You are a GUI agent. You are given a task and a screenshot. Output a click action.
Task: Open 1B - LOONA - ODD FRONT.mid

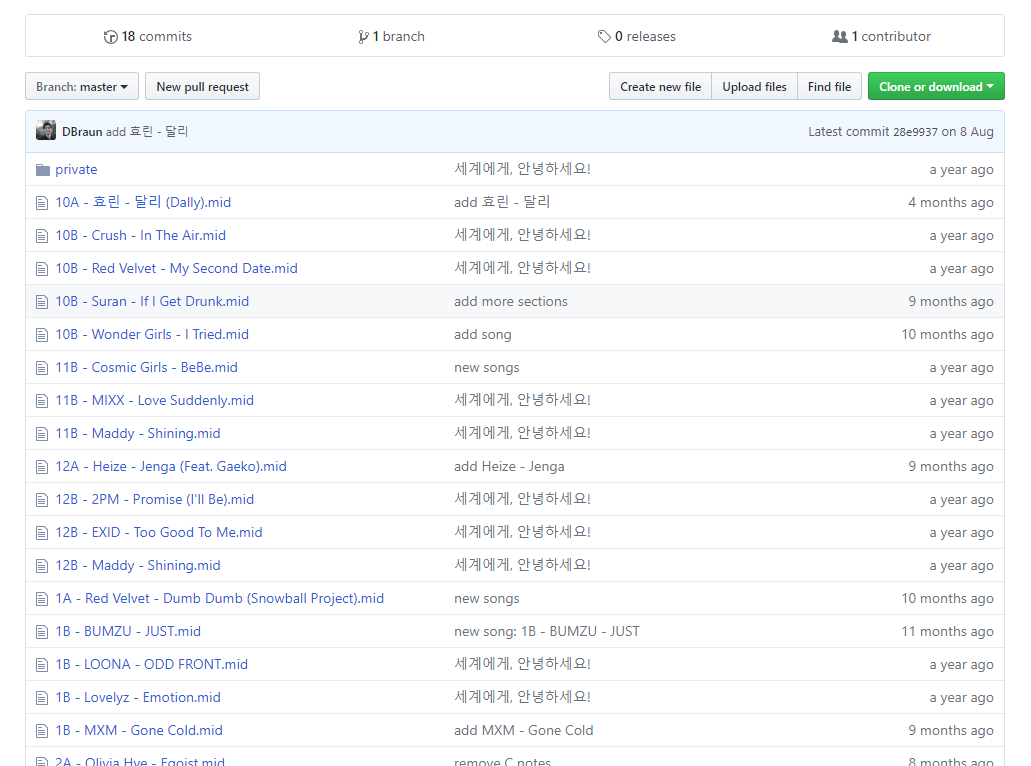click(x=152, y=663)
